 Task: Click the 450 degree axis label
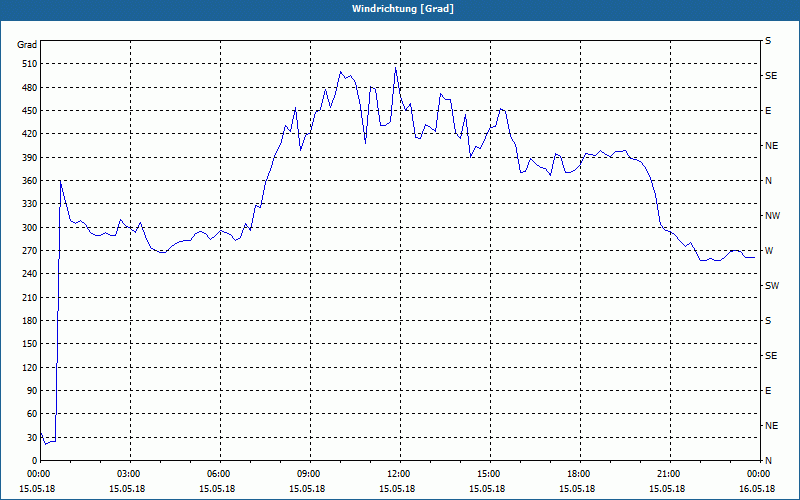pos(30,111)
